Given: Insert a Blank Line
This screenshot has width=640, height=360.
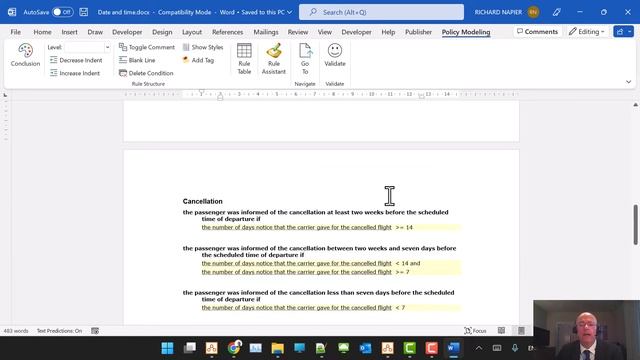Looking at the screenshot, I should pyautogui.click(x=137, y=60).
